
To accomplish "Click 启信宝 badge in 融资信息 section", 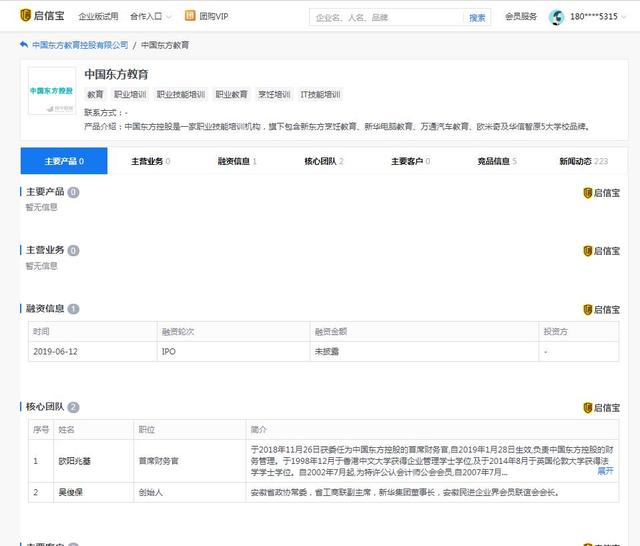I will click(x=600, y=310).
